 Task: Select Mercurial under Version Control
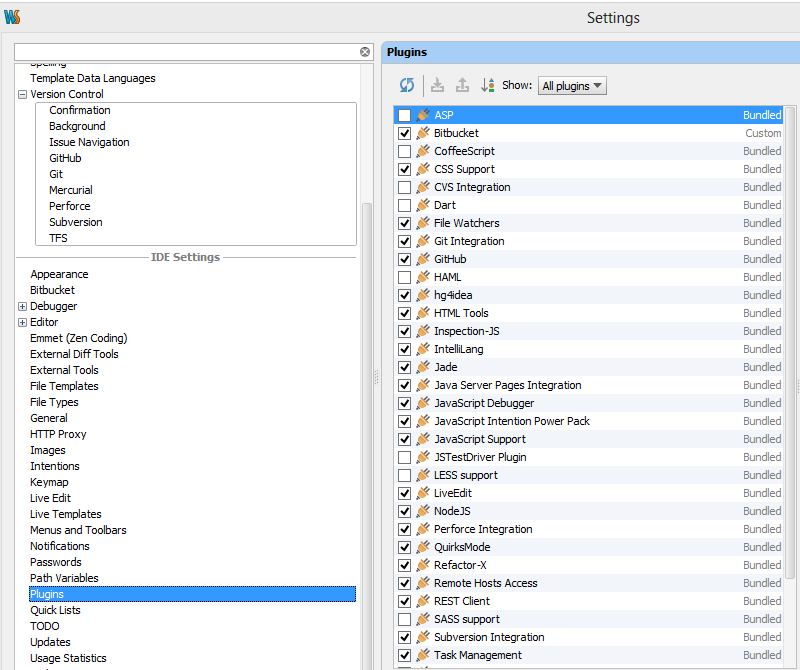pos(71,190)
